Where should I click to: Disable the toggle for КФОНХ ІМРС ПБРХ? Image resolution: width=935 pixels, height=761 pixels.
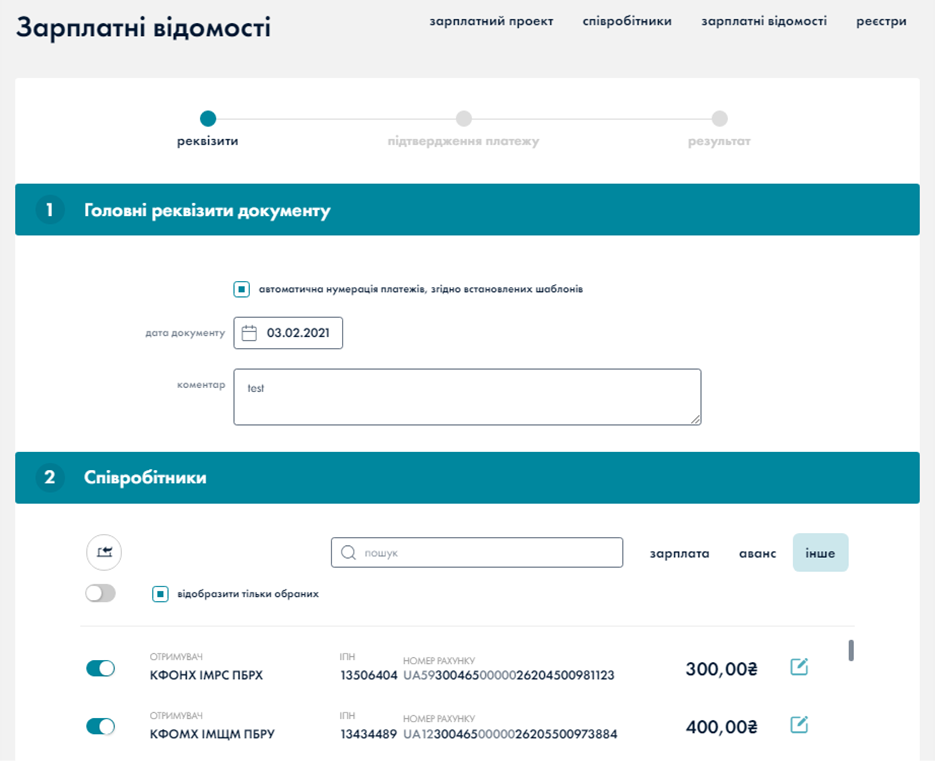101,668
